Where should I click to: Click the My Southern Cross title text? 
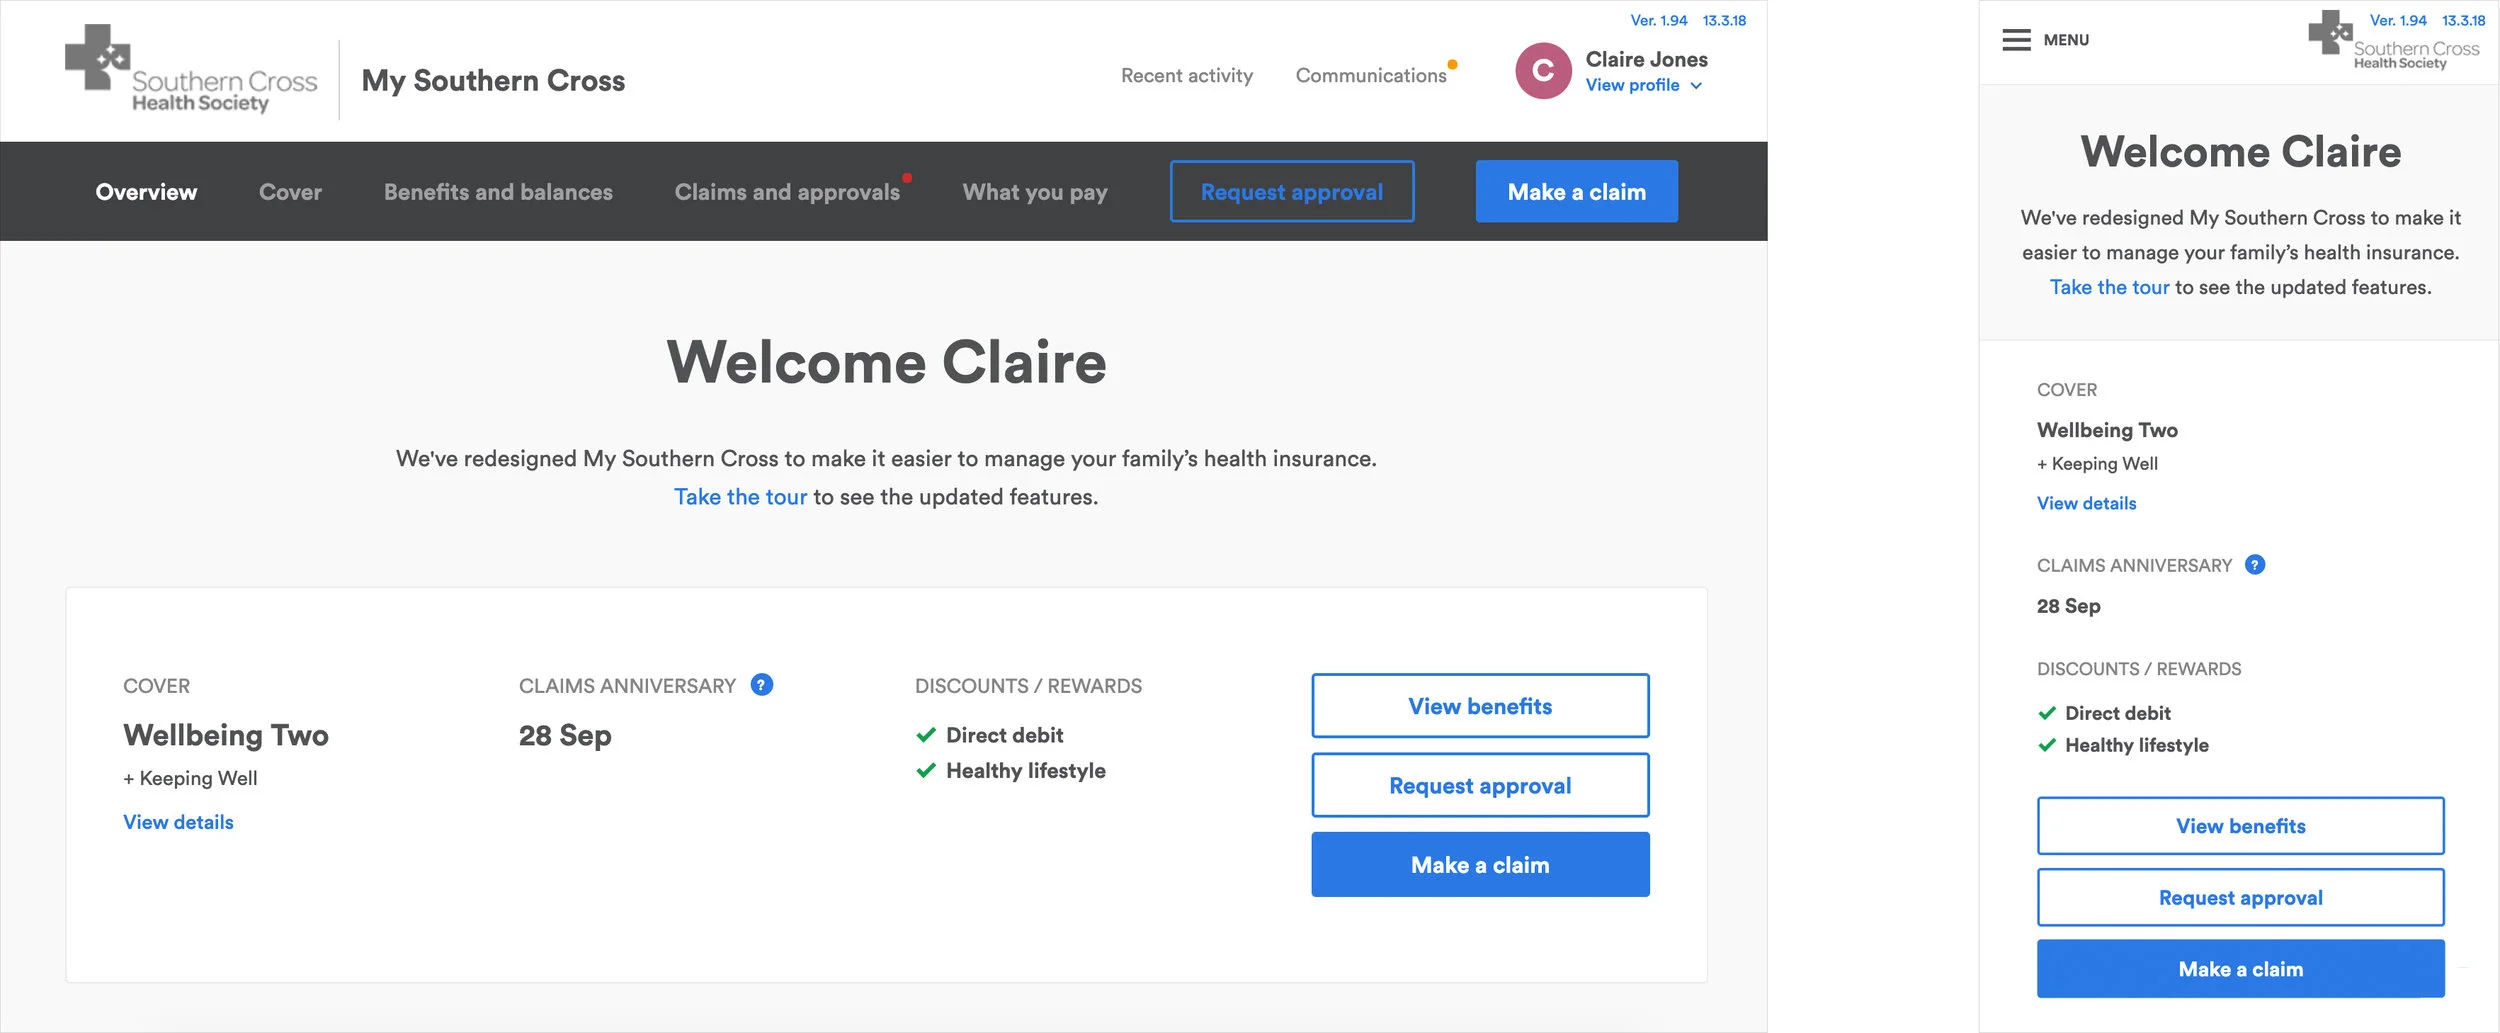click(493, 81)
